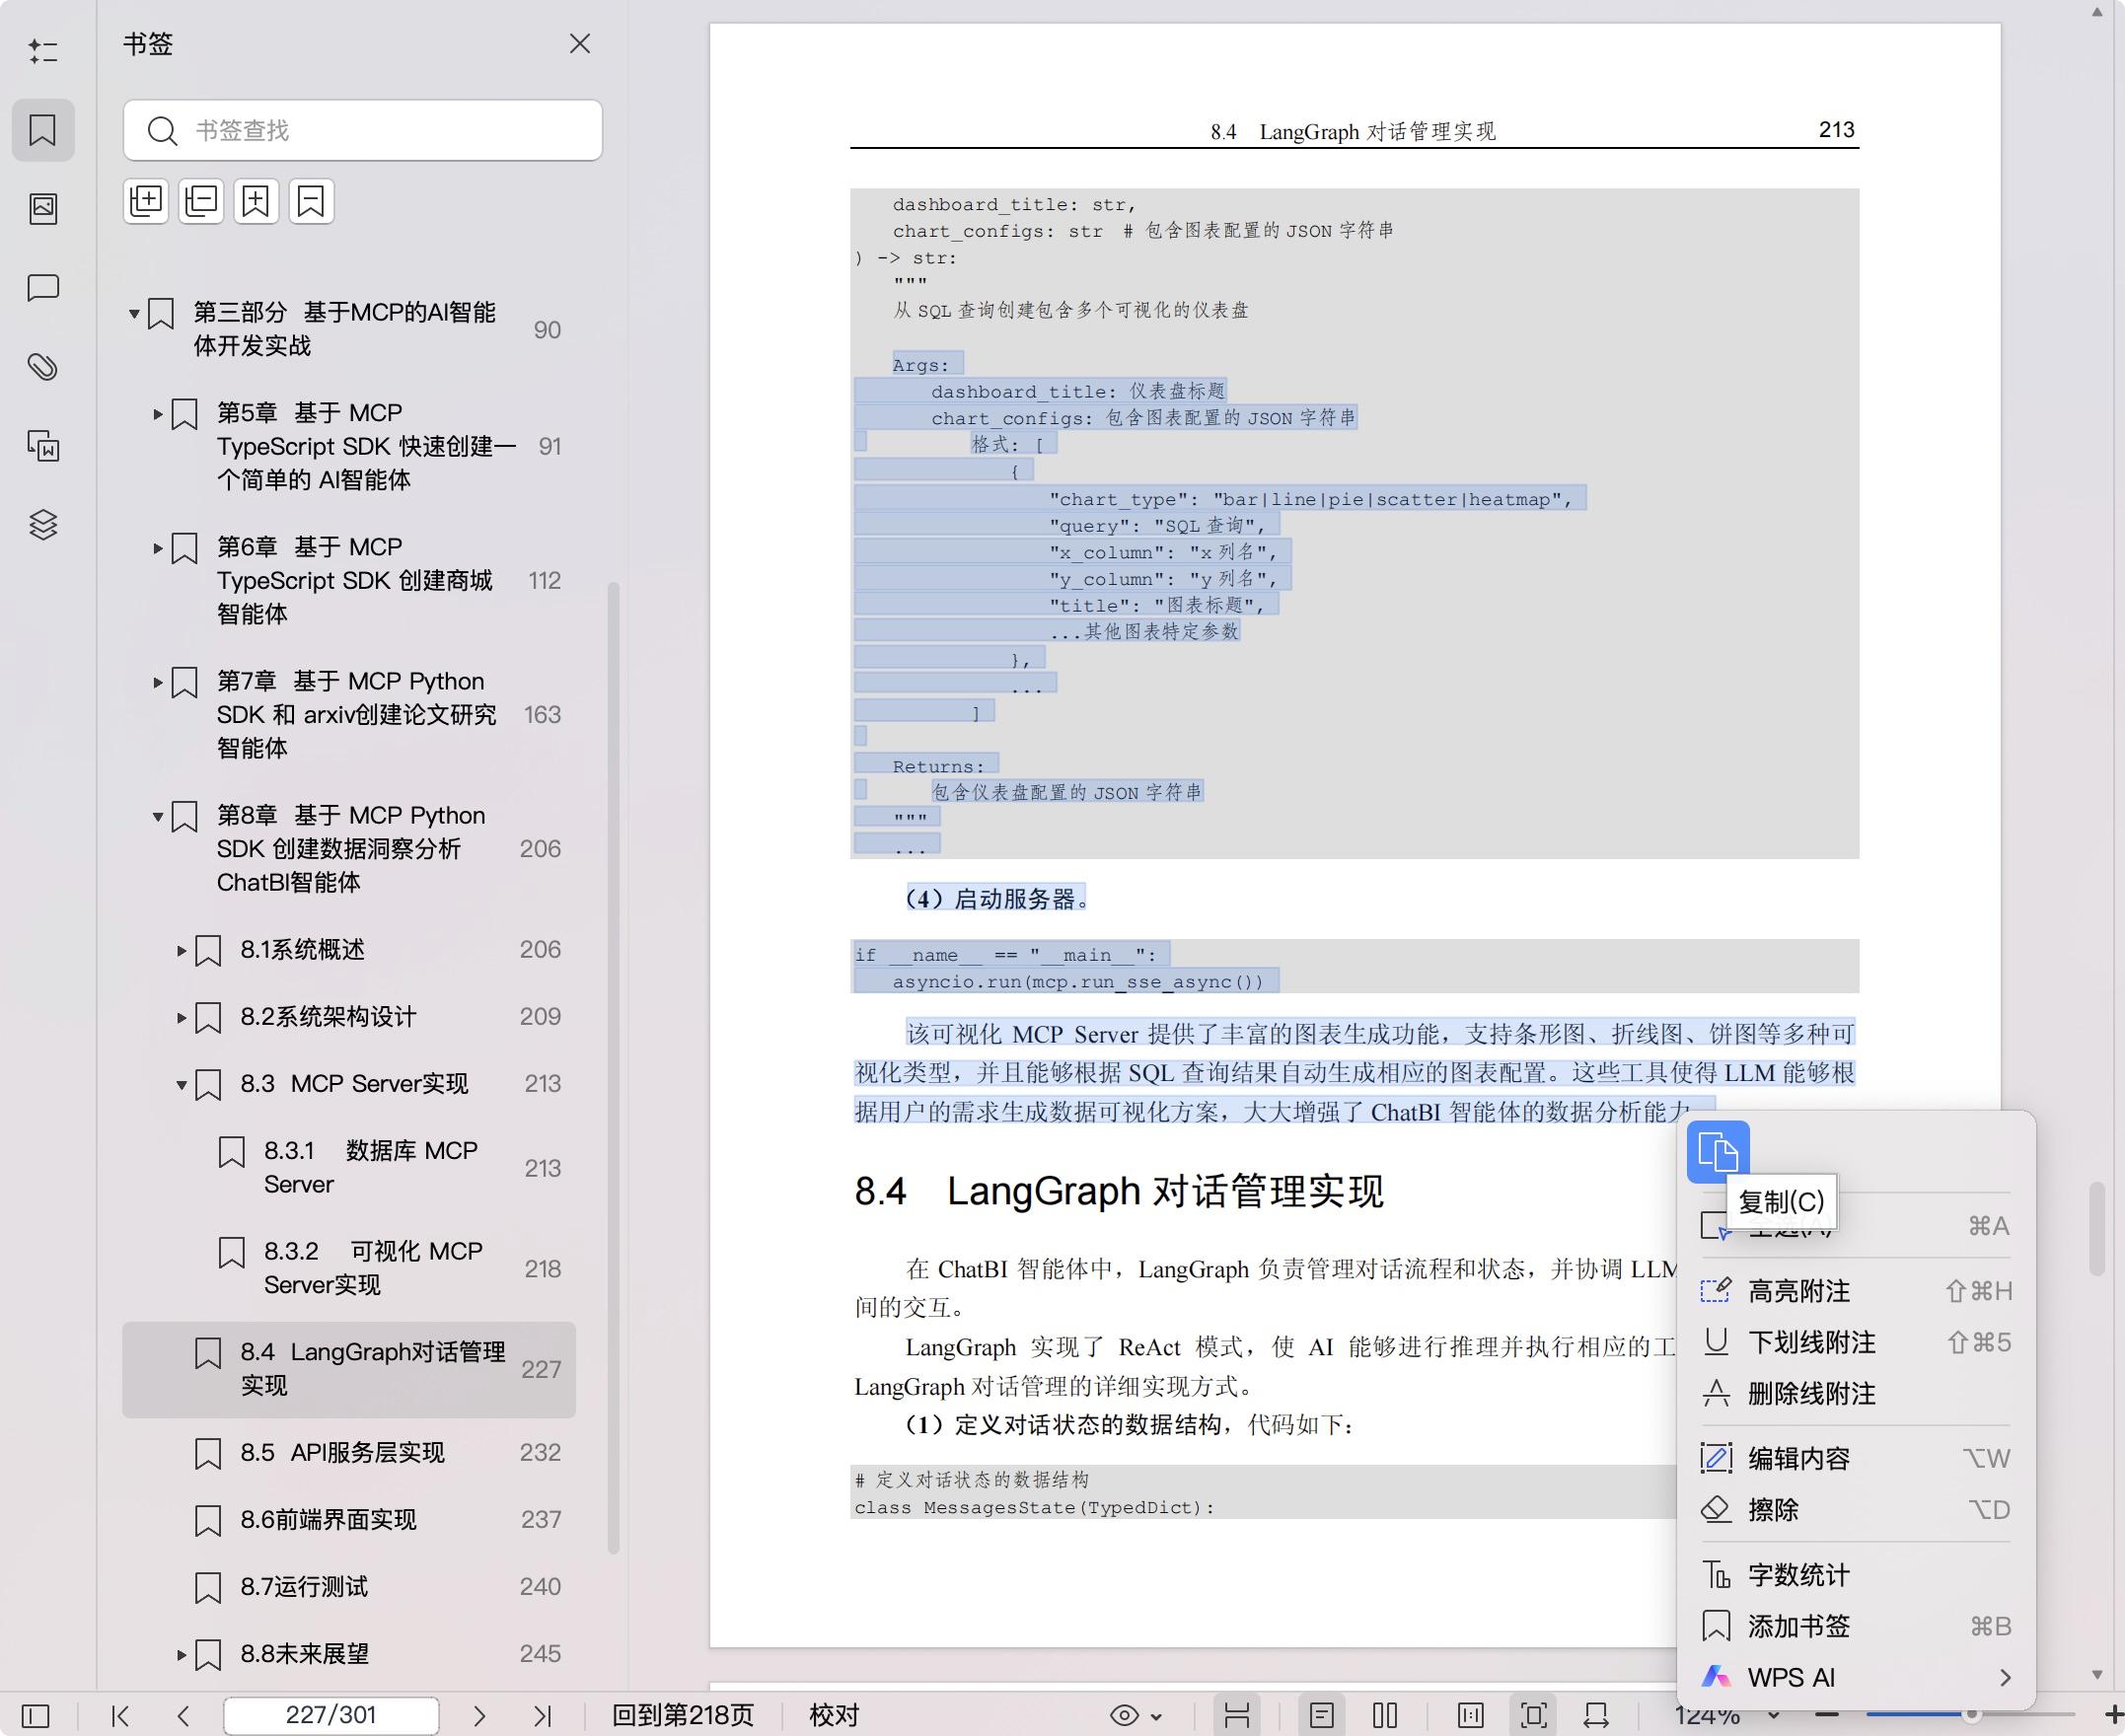Image resolution: width=2125 pixels, height=1736 pixels.
Task: Choose 添加书签 from the context menu
Action: pyautogui.click(x=1856, y=1626)
